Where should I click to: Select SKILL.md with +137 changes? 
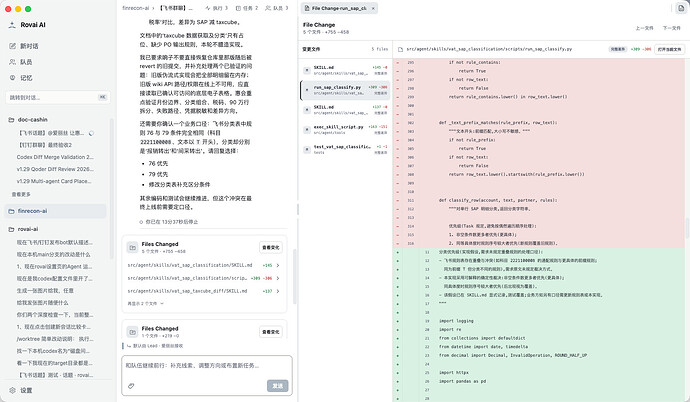345,110
